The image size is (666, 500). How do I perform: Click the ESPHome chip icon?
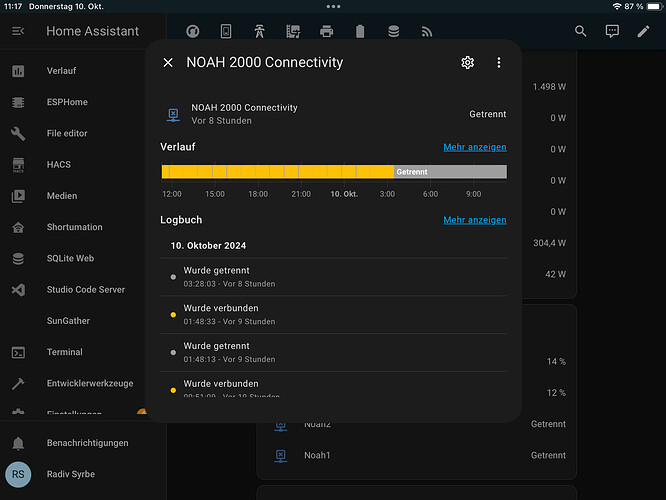point(18,102)
